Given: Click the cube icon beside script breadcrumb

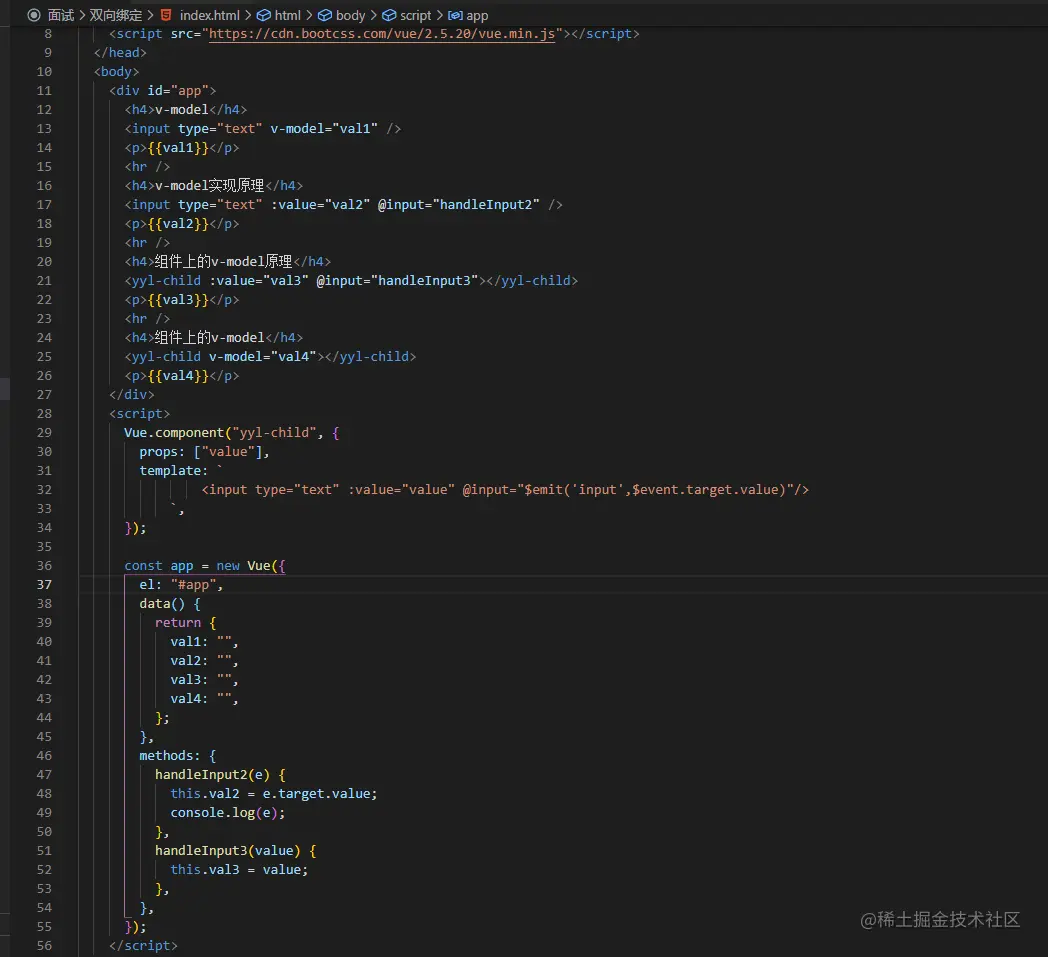Looking at the screenshot, I should tap(389, 15).
